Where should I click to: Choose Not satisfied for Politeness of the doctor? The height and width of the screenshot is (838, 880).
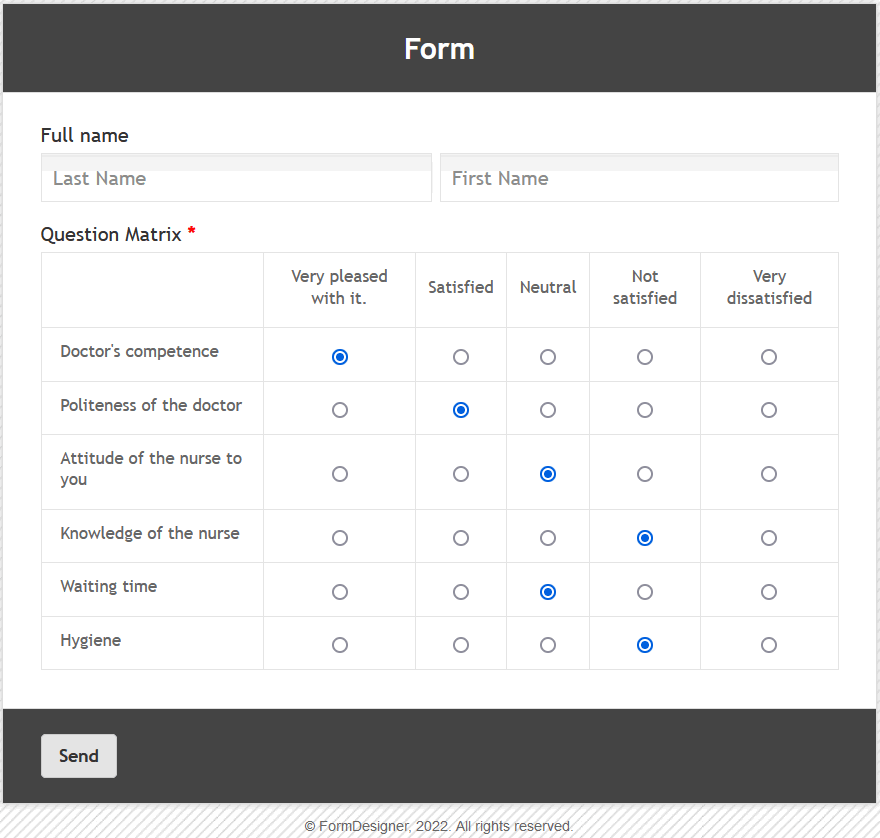click(x=645, y=410)
